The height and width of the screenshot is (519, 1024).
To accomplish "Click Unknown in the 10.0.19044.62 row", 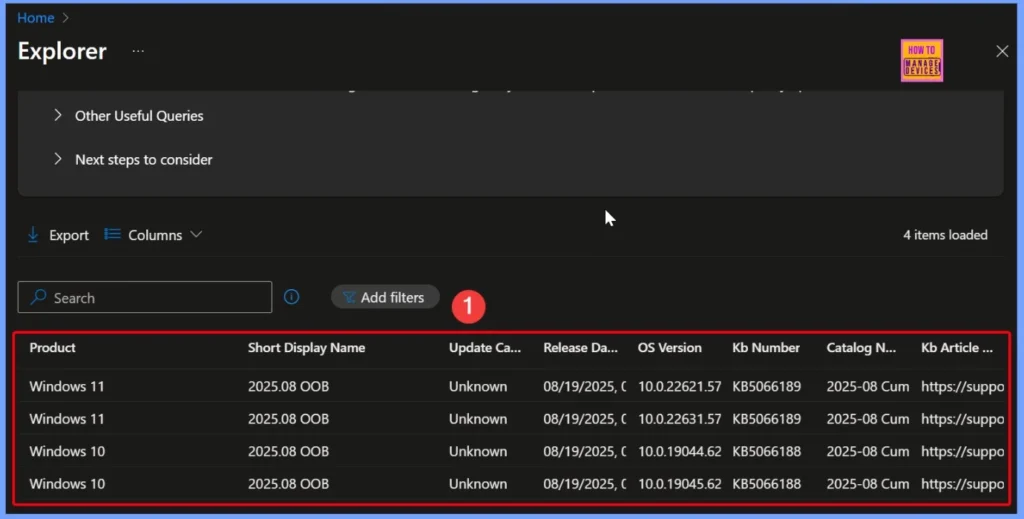I will coord(477,452).
